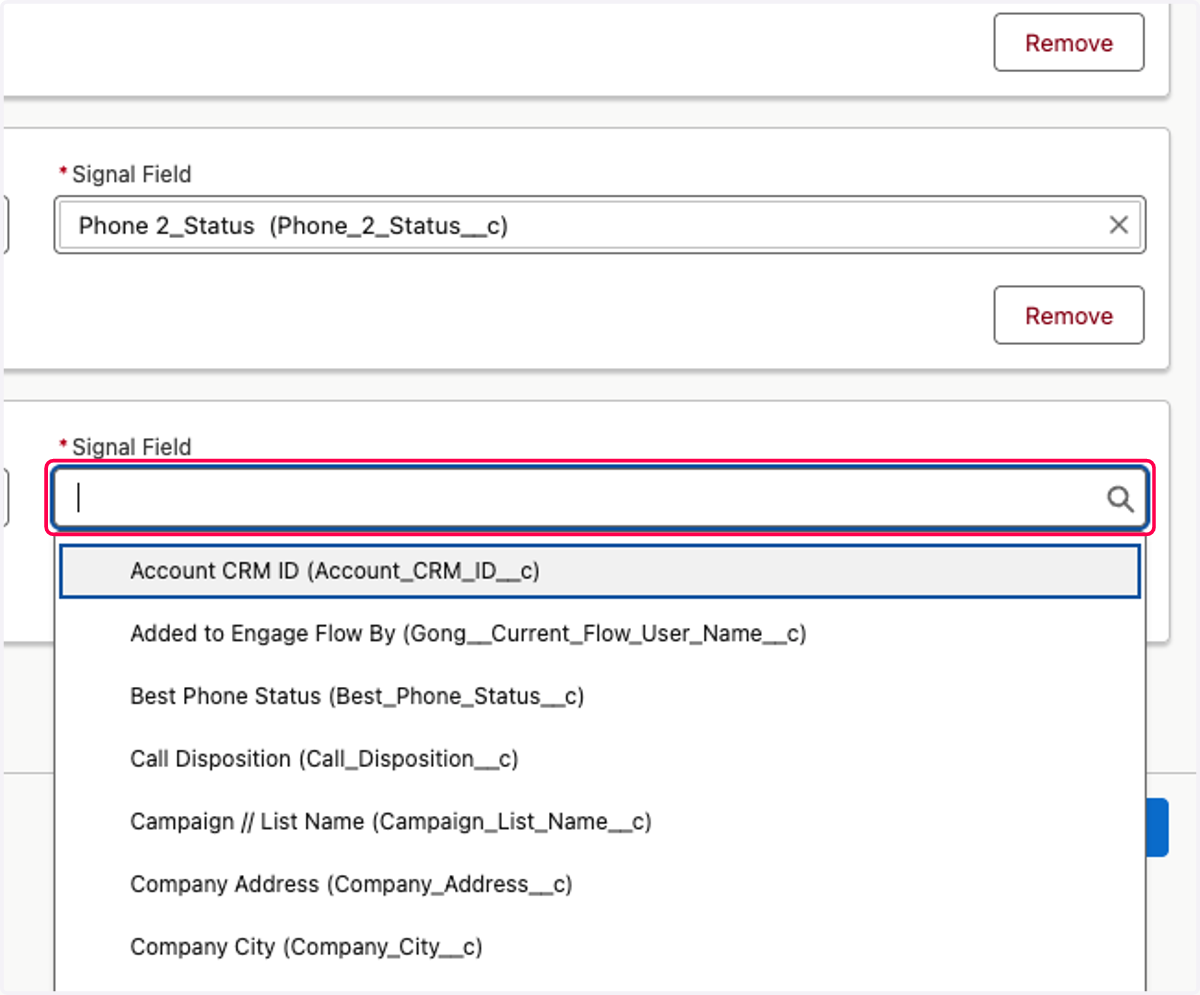1200x995 pixels.
Task: Open the Phone 2_Status Signal Field combobox
Action: [x=600, y=225]
